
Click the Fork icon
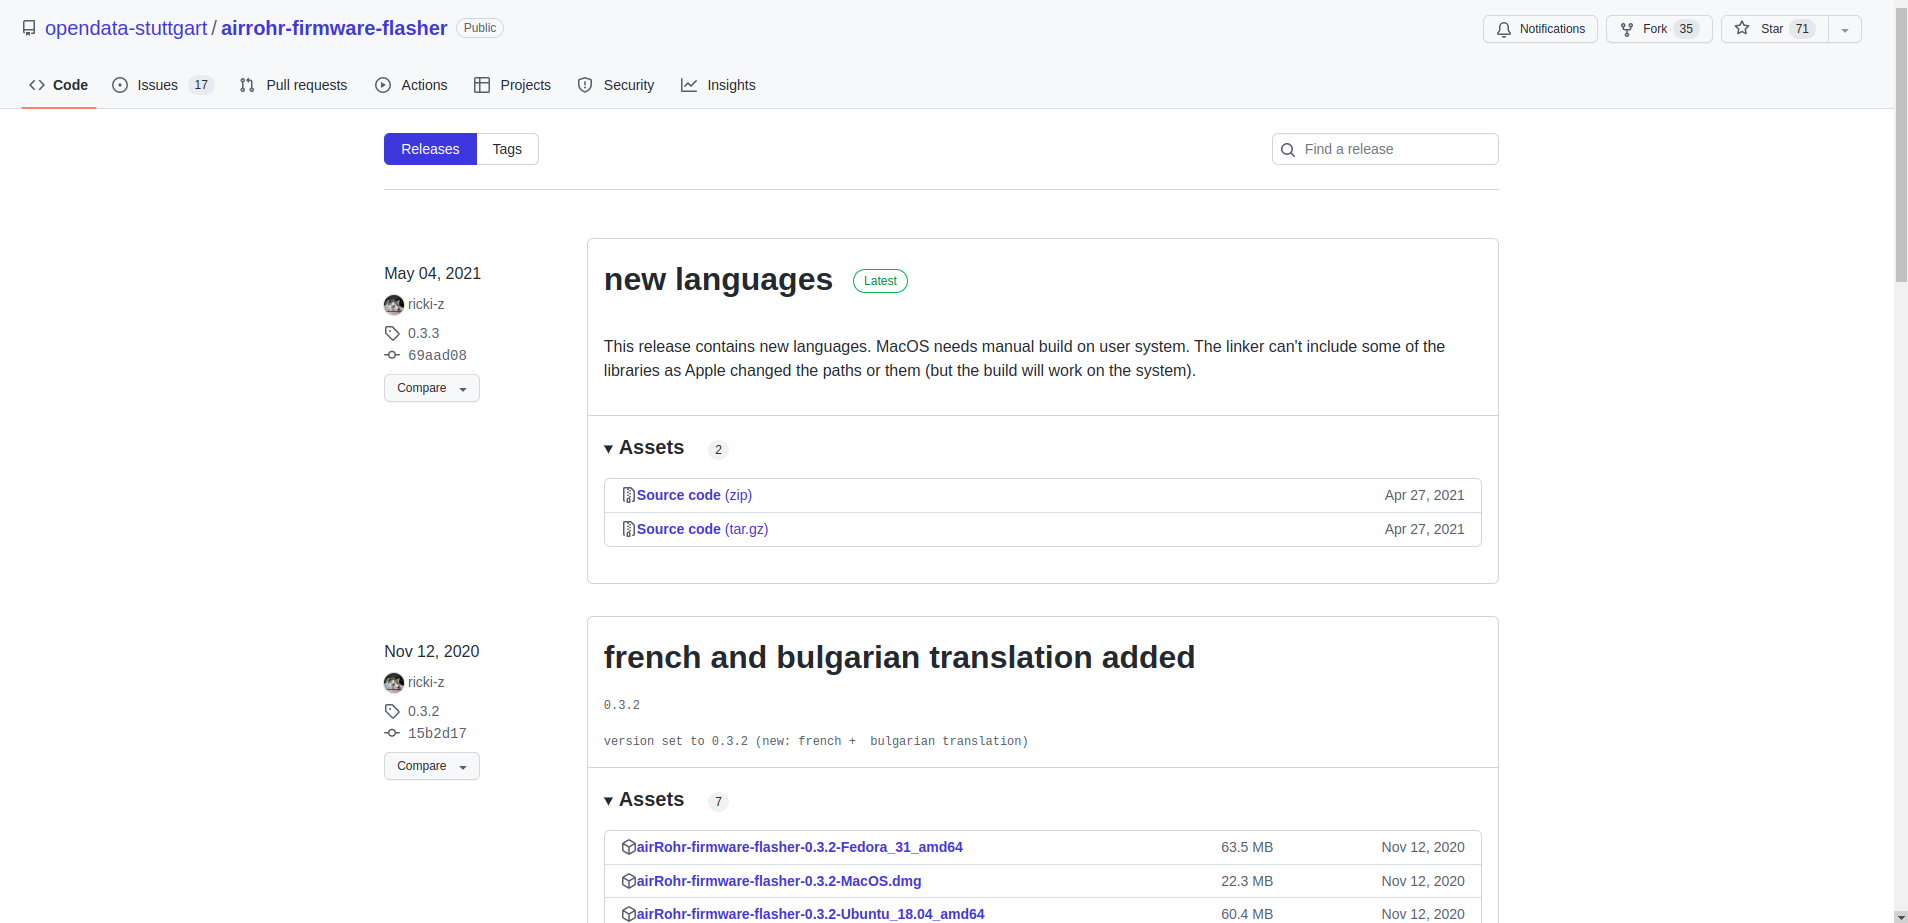[1627, 29]
